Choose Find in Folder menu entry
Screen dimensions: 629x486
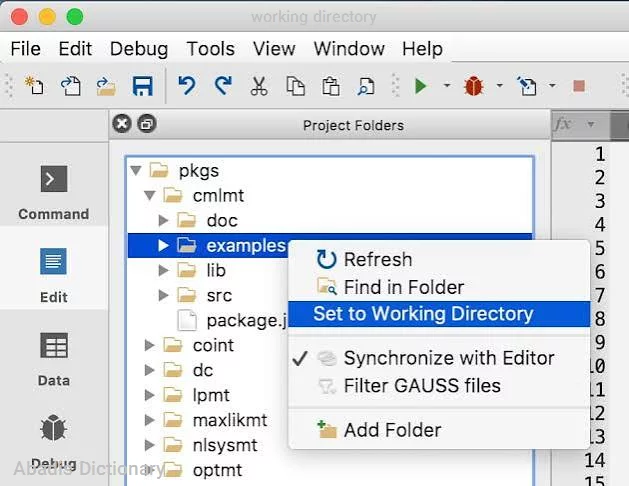[x=439, y=287]
